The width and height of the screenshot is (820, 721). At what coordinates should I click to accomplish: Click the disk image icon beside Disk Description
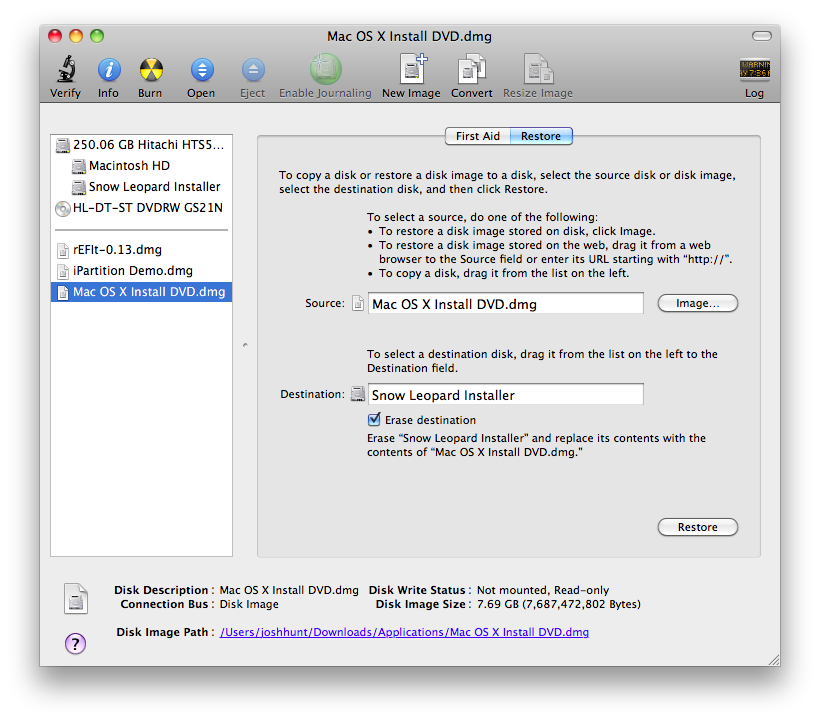[x=76, y=598]
